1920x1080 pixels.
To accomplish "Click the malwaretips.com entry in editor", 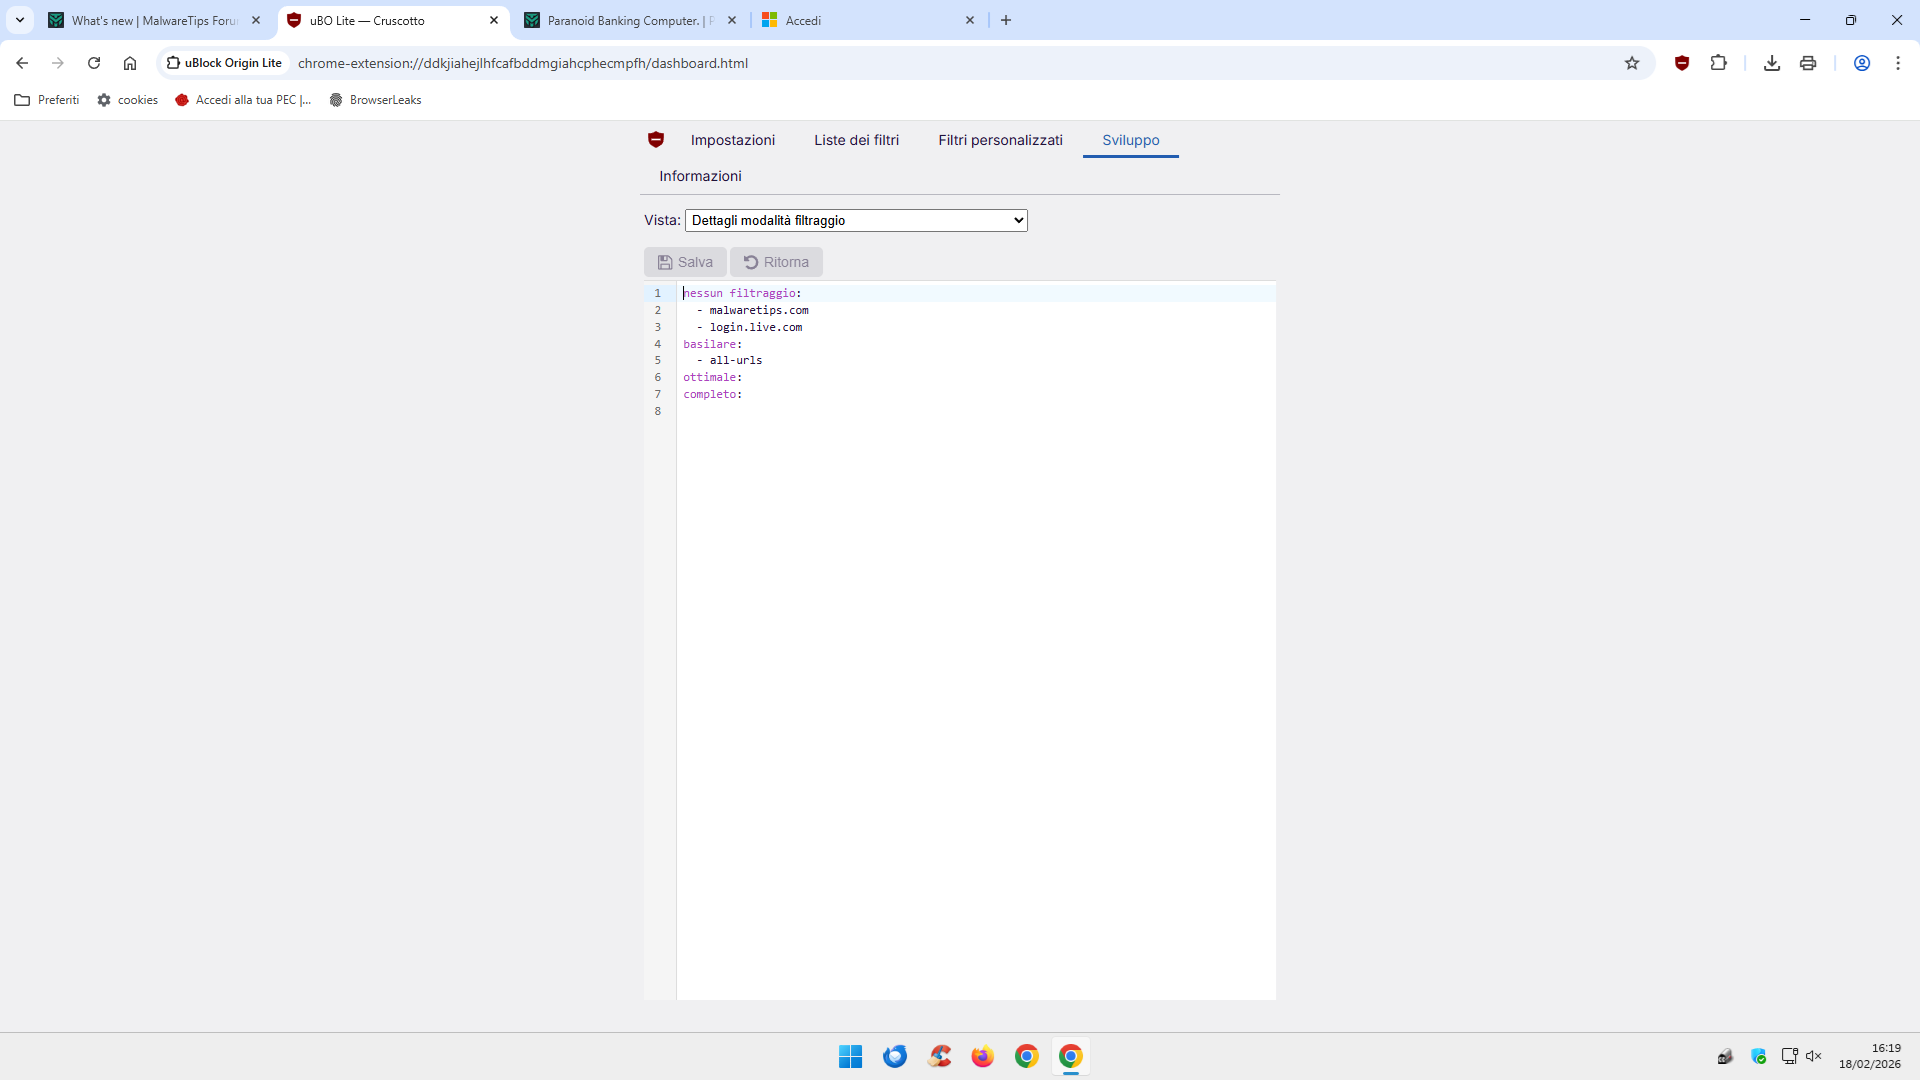I will coord(759,310).
